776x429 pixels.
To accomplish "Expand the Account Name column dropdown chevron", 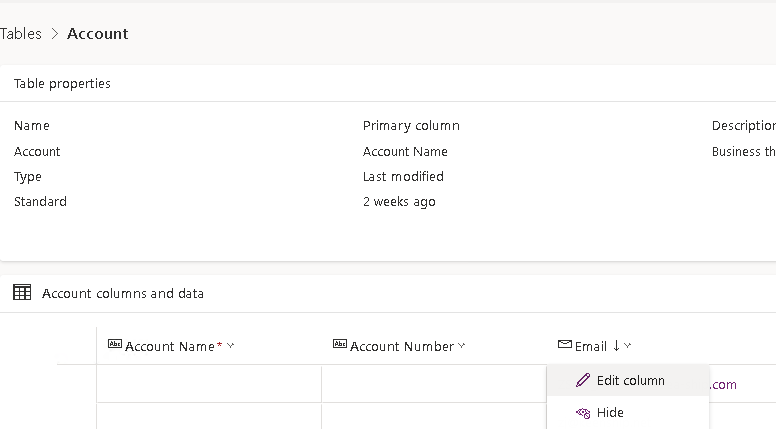I will click(x=231, y=346).
